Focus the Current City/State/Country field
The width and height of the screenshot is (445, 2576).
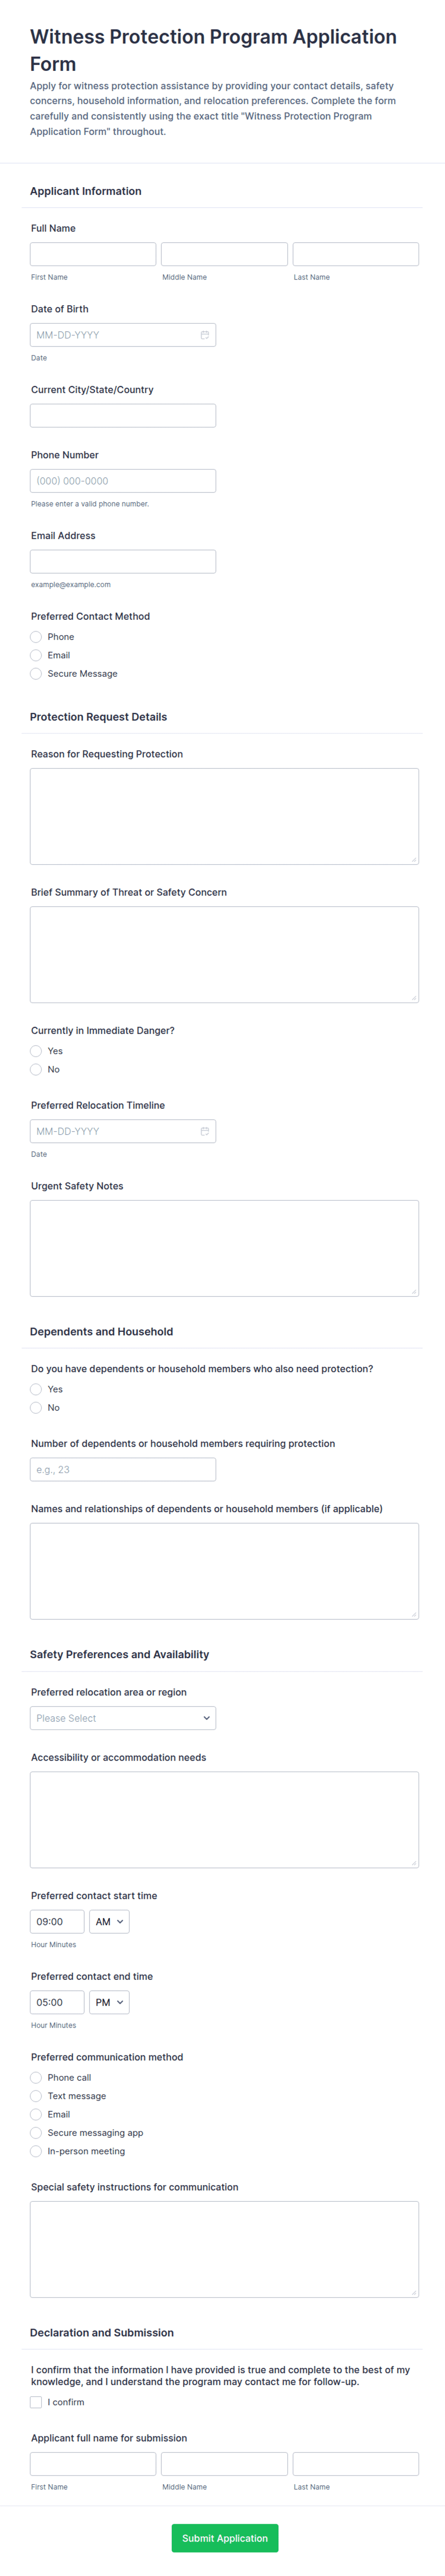pyautogui.click(x=123, y=416)
